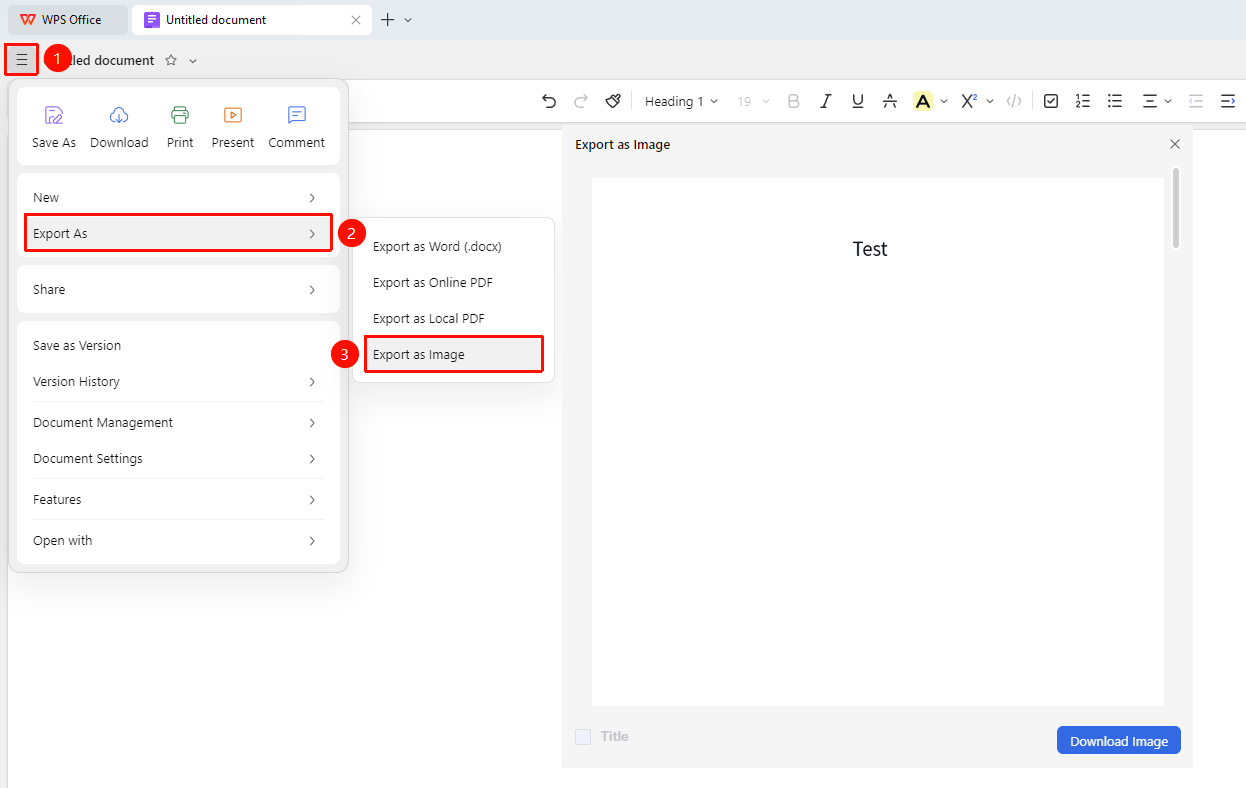Click the export preview scrollbar

1176,208
